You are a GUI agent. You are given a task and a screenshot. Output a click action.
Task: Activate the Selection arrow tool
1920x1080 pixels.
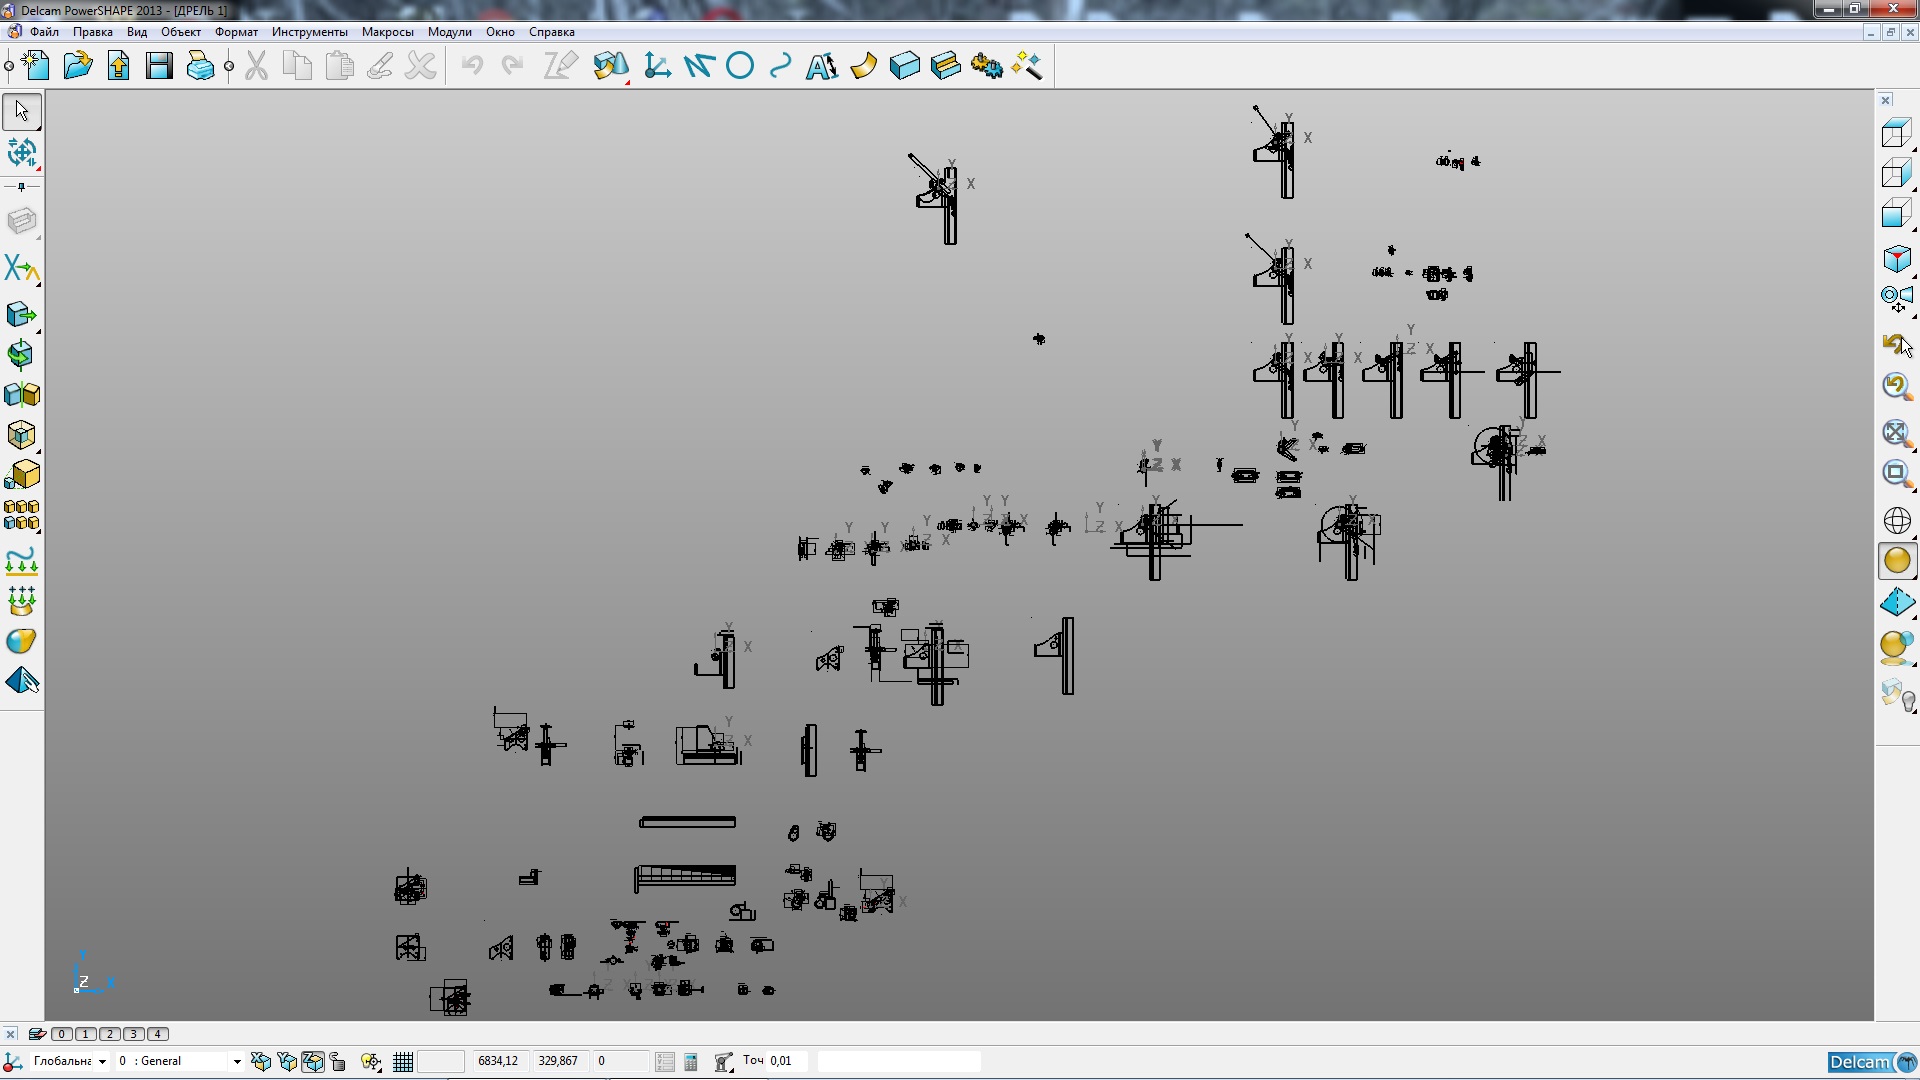(22, 111)
